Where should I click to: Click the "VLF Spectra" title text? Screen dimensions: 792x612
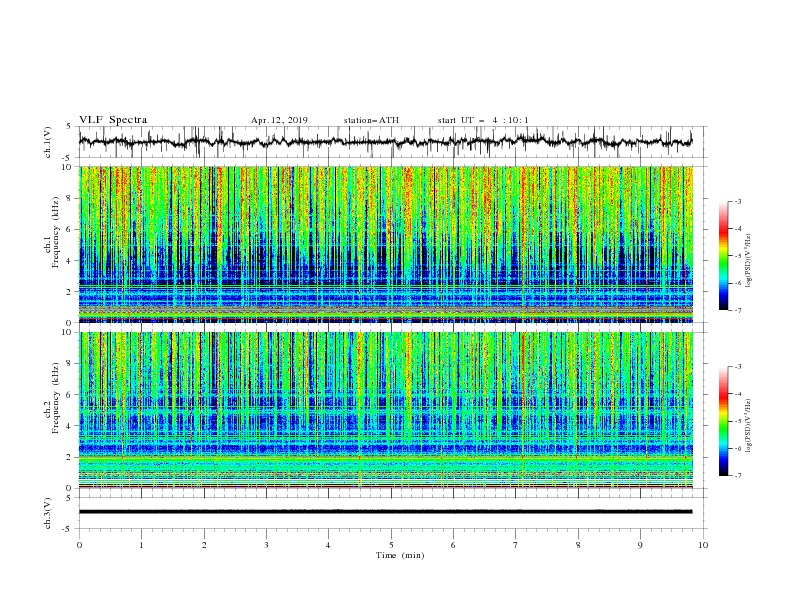click(x=113, y=120)
